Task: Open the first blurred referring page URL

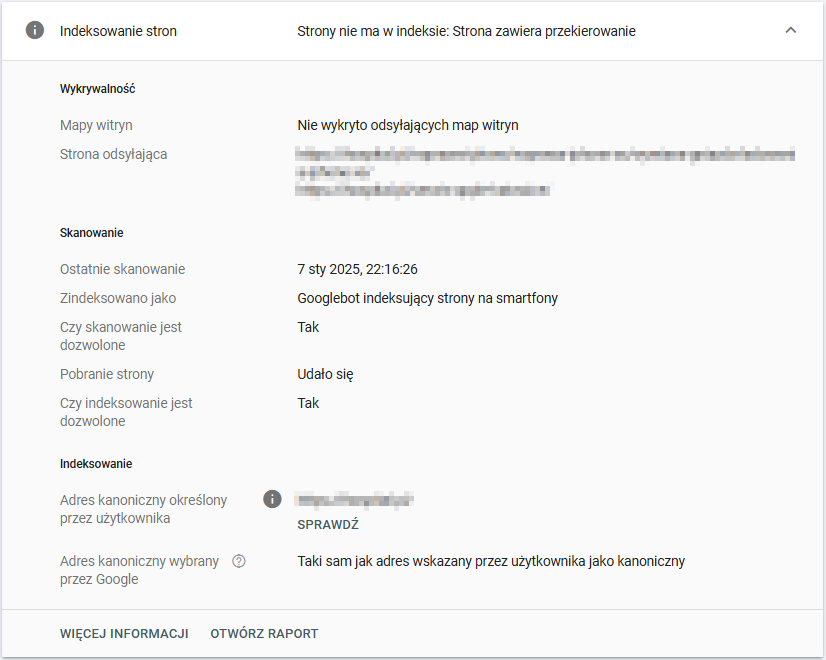Action: pos(545,155)
